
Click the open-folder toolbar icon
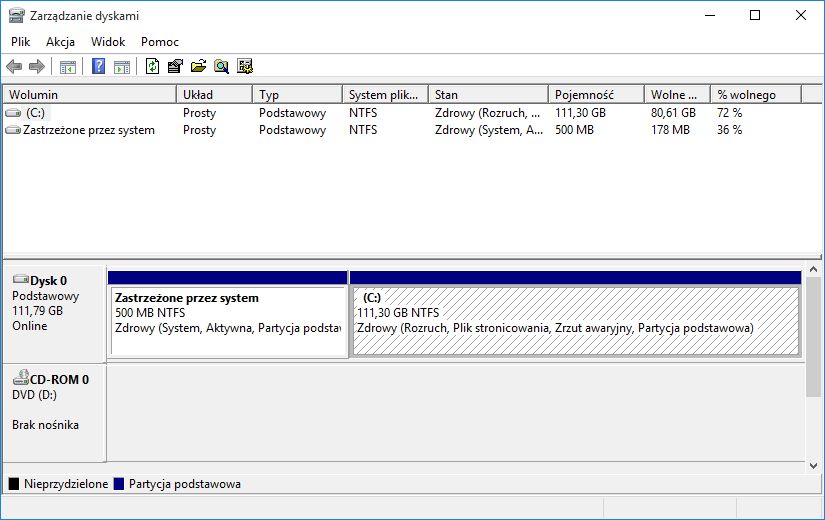coord(198,66)
